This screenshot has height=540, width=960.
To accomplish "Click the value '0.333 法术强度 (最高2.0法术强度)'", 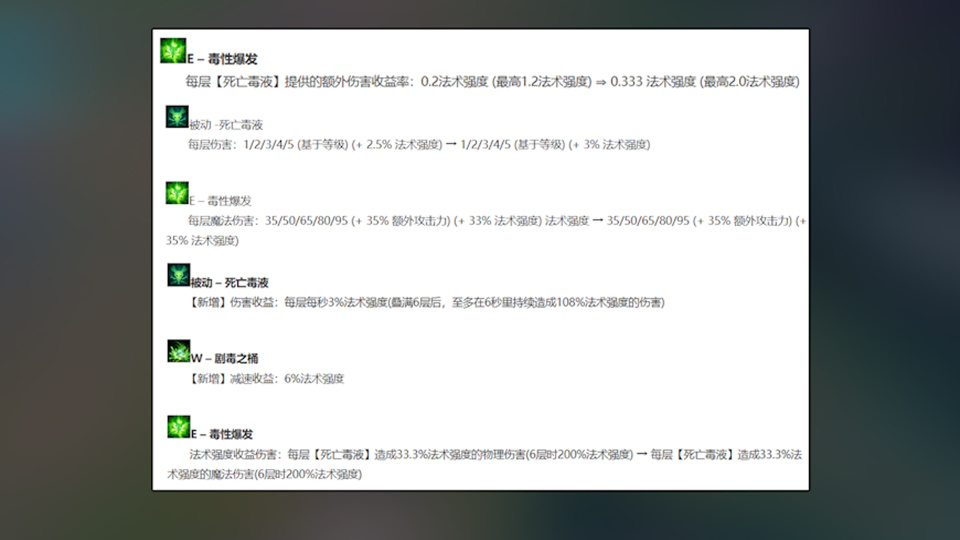I will (705, 81).
